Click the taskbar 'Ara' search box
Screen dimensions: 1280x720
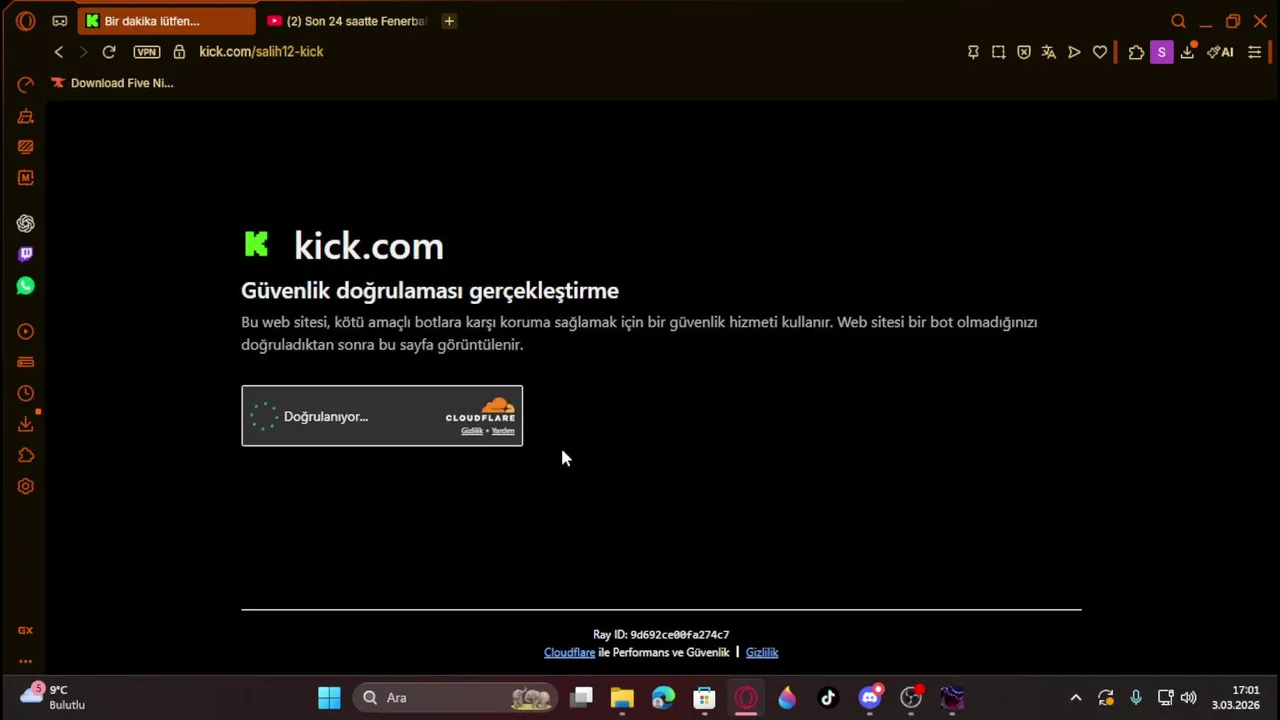[457, 698]
